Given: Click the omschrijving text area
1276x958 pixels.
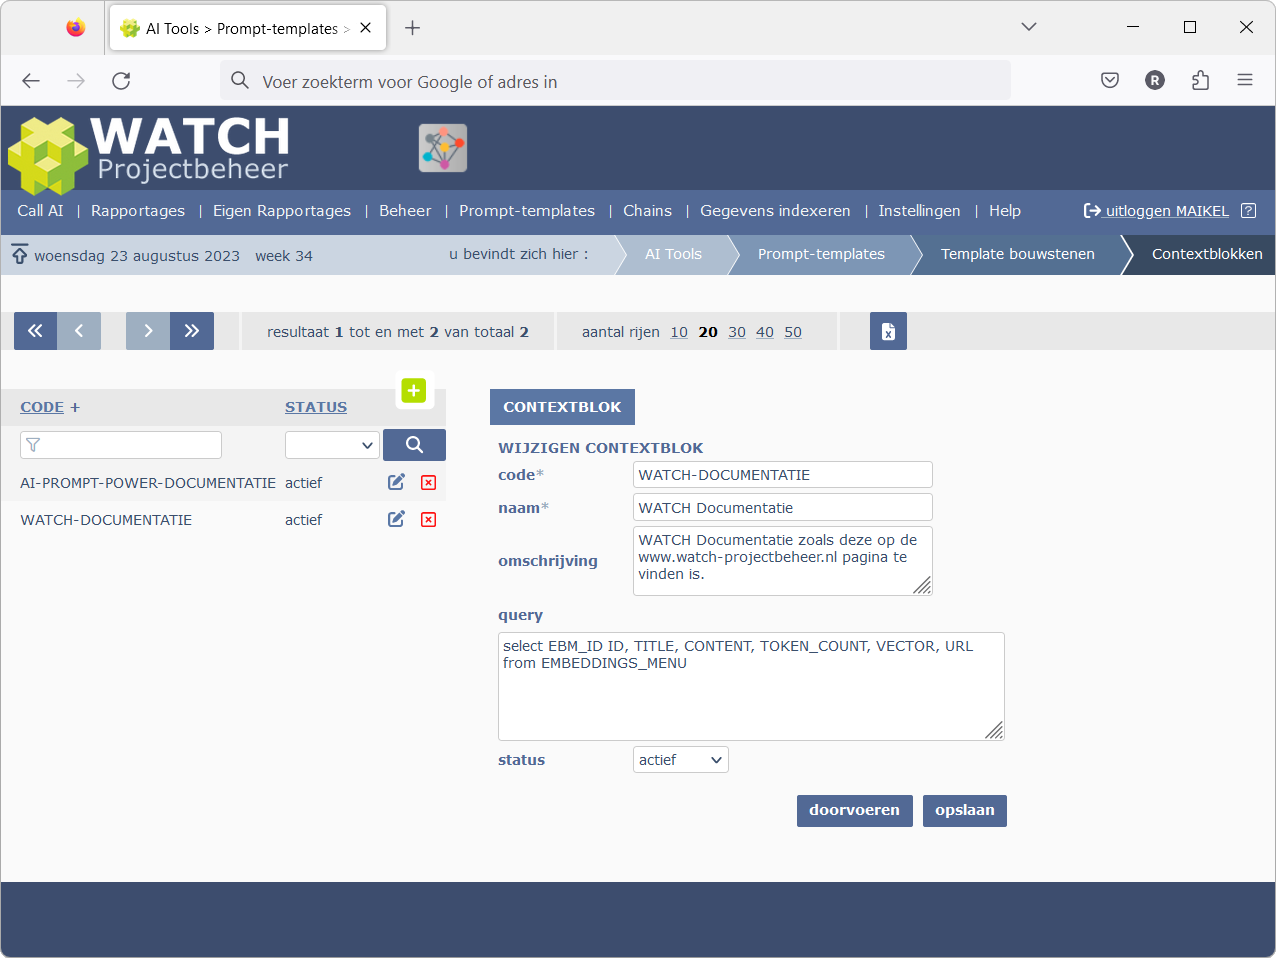Looking at the screenshot, I should 783,561.
